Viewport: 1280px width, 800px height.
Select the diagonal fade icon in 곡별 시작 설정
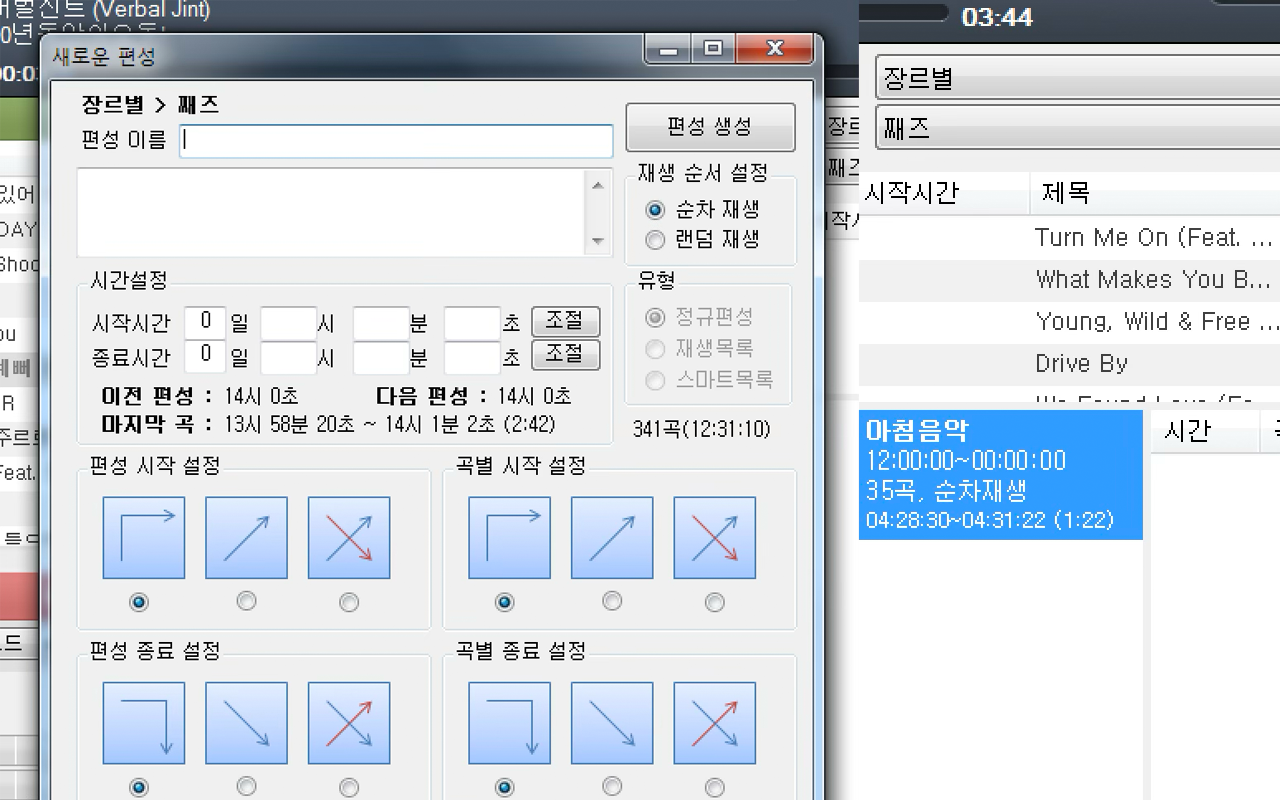click(611, 537)
